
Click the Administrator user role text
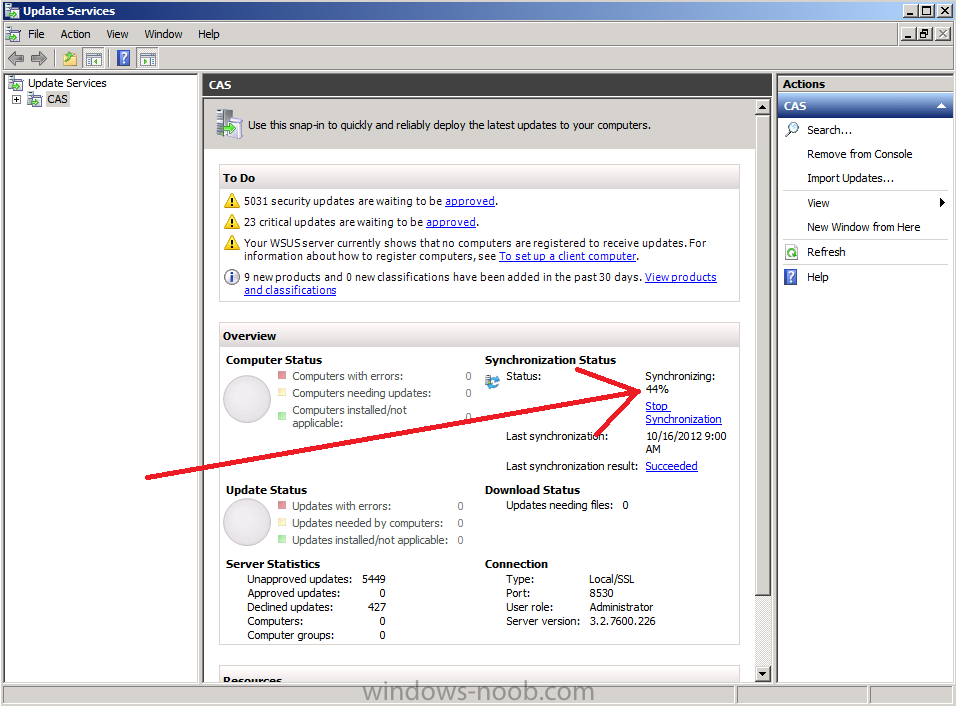click(x=621, y=607)
